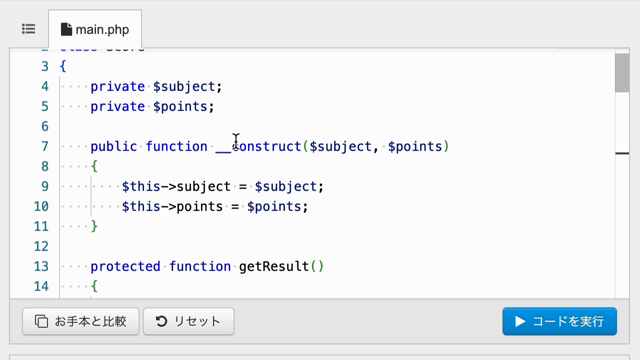Viewport: 640px width, 360px height.
Task: Click the vertical scrollbar thumb in editor
Action: pos(622,73)
